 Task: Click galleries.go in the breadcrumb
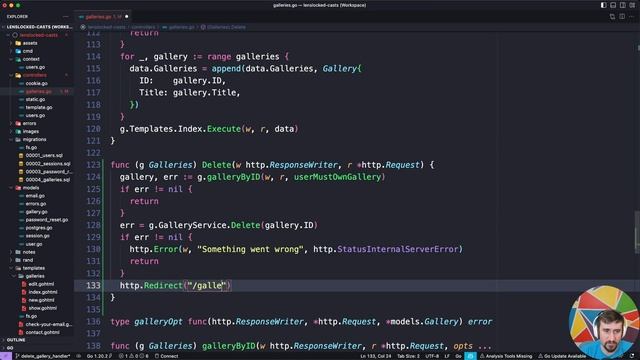coord(178,27)
